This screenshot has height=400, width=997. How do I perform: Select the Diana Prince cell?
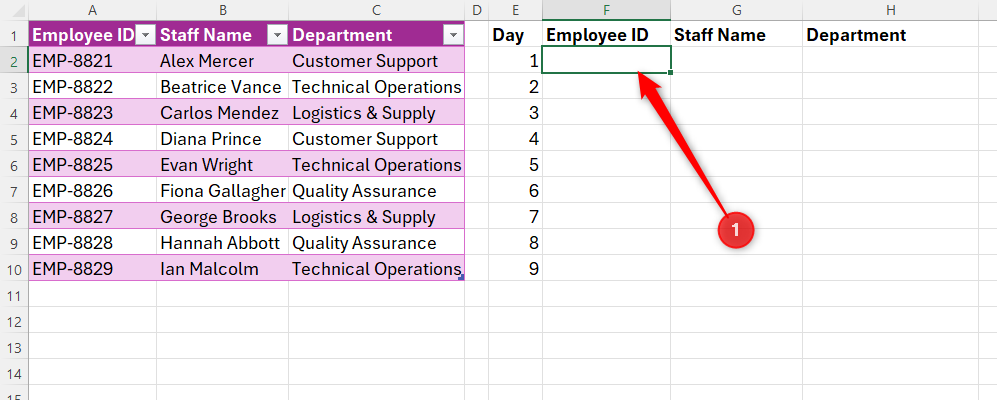point(223,139)
